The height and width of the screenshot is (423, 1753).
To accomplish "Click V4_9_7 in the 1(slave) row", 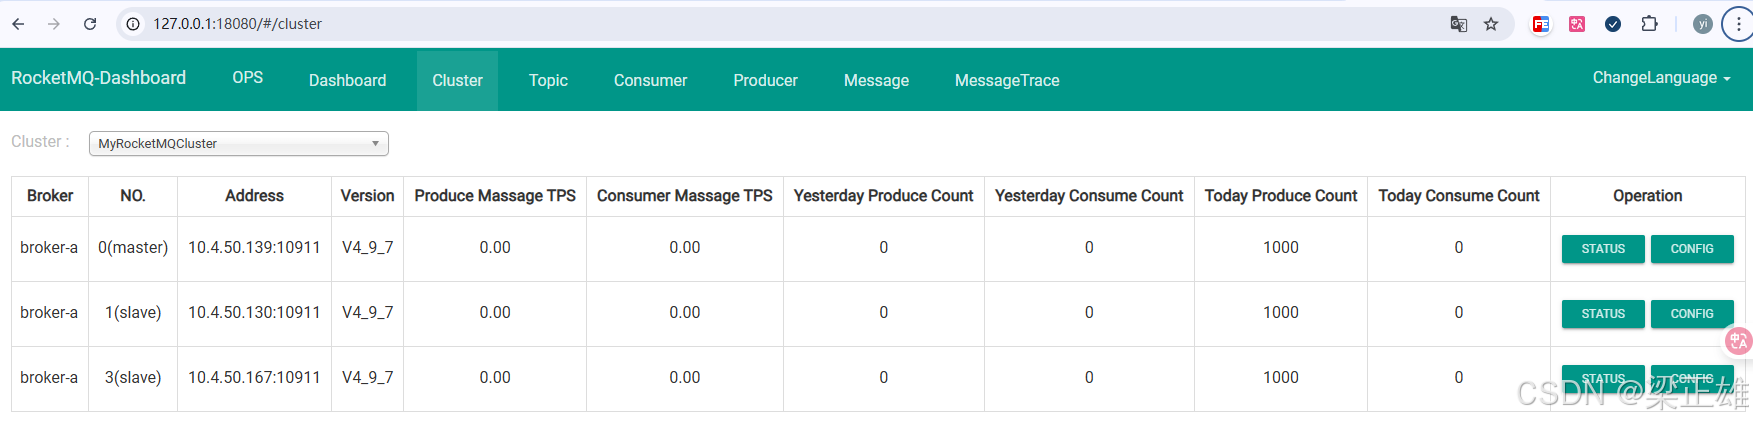I will click(367, 312).
